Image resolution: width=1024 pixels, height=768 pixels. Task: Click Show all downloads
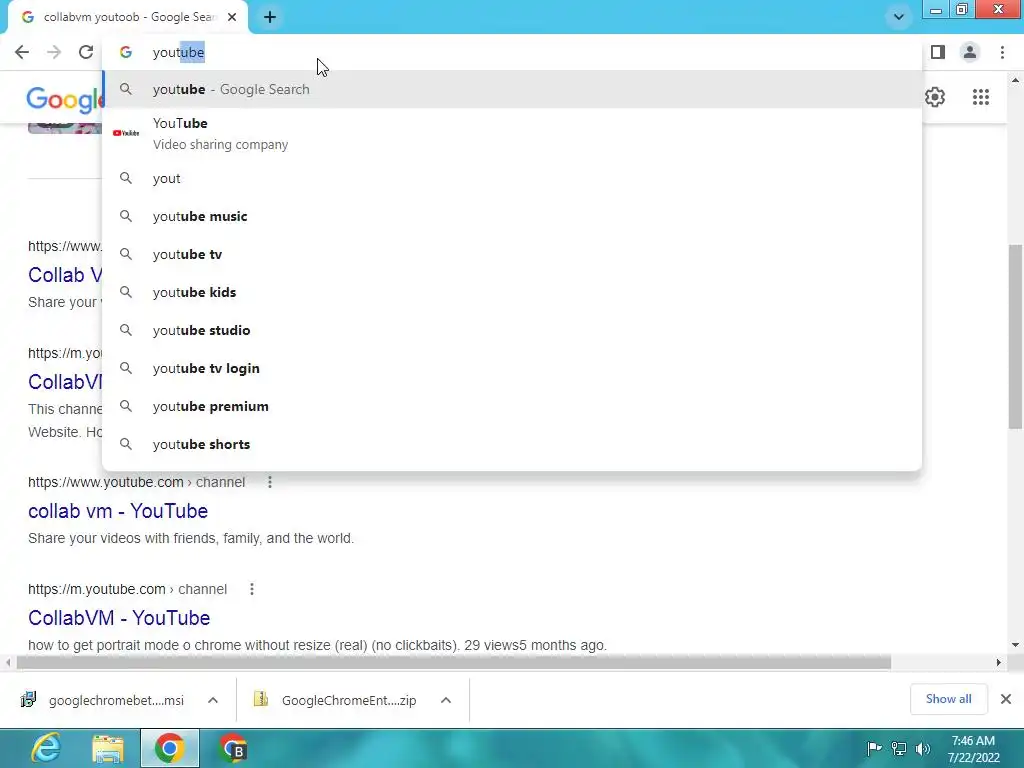[x=948, y=699]
